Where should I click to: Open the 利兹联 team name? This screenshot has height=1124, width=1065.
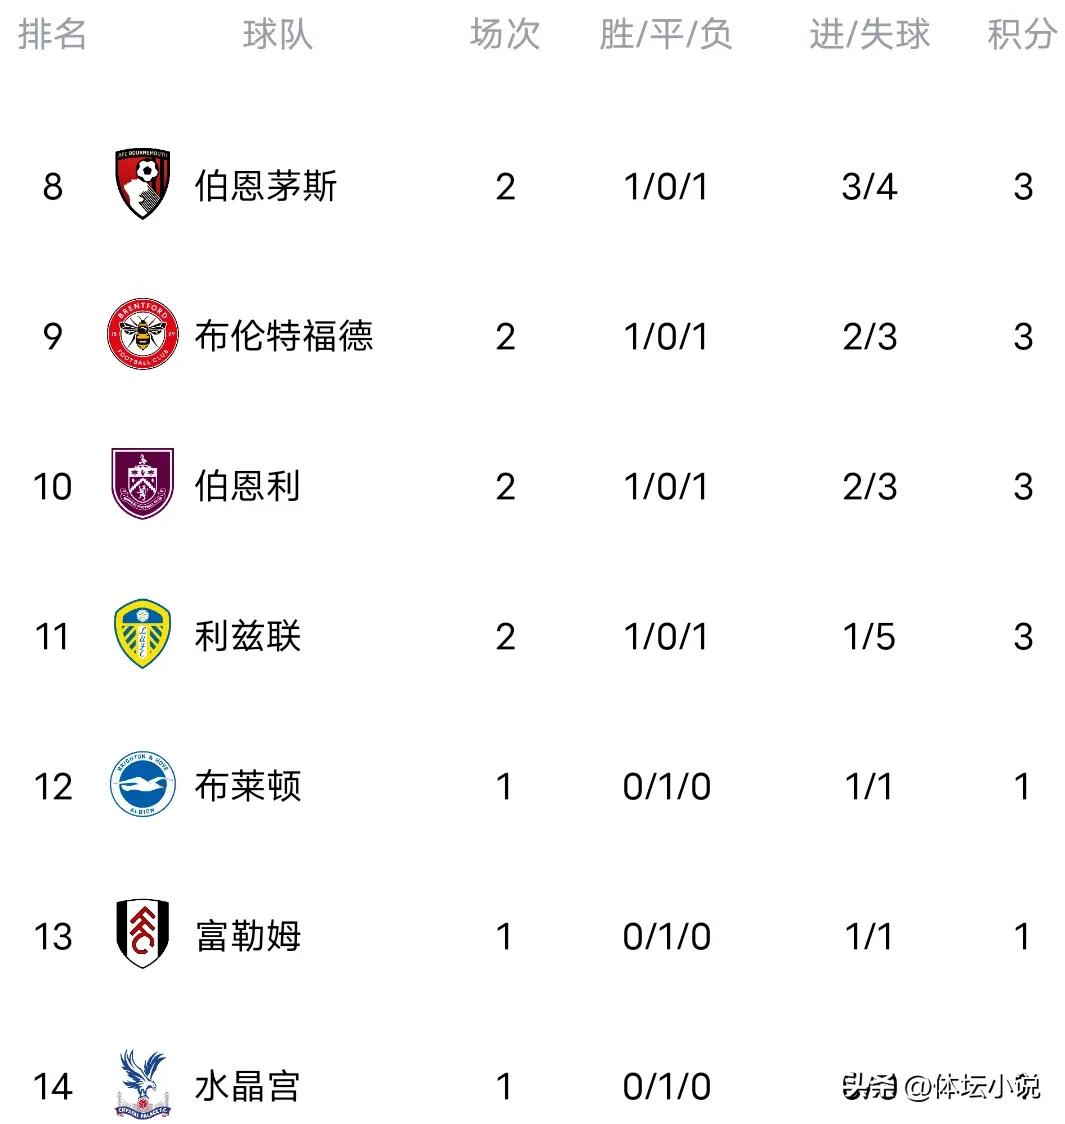tap(247, 636)
